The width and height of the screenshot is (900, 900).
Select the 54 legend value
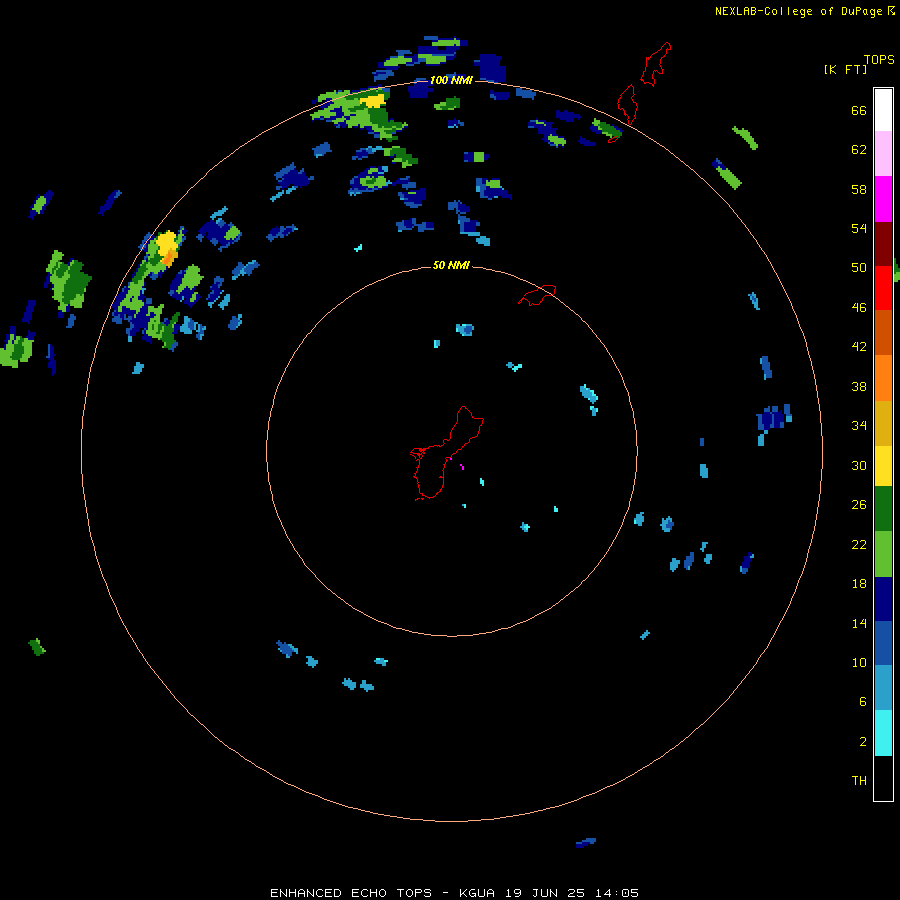pos(859,228)
